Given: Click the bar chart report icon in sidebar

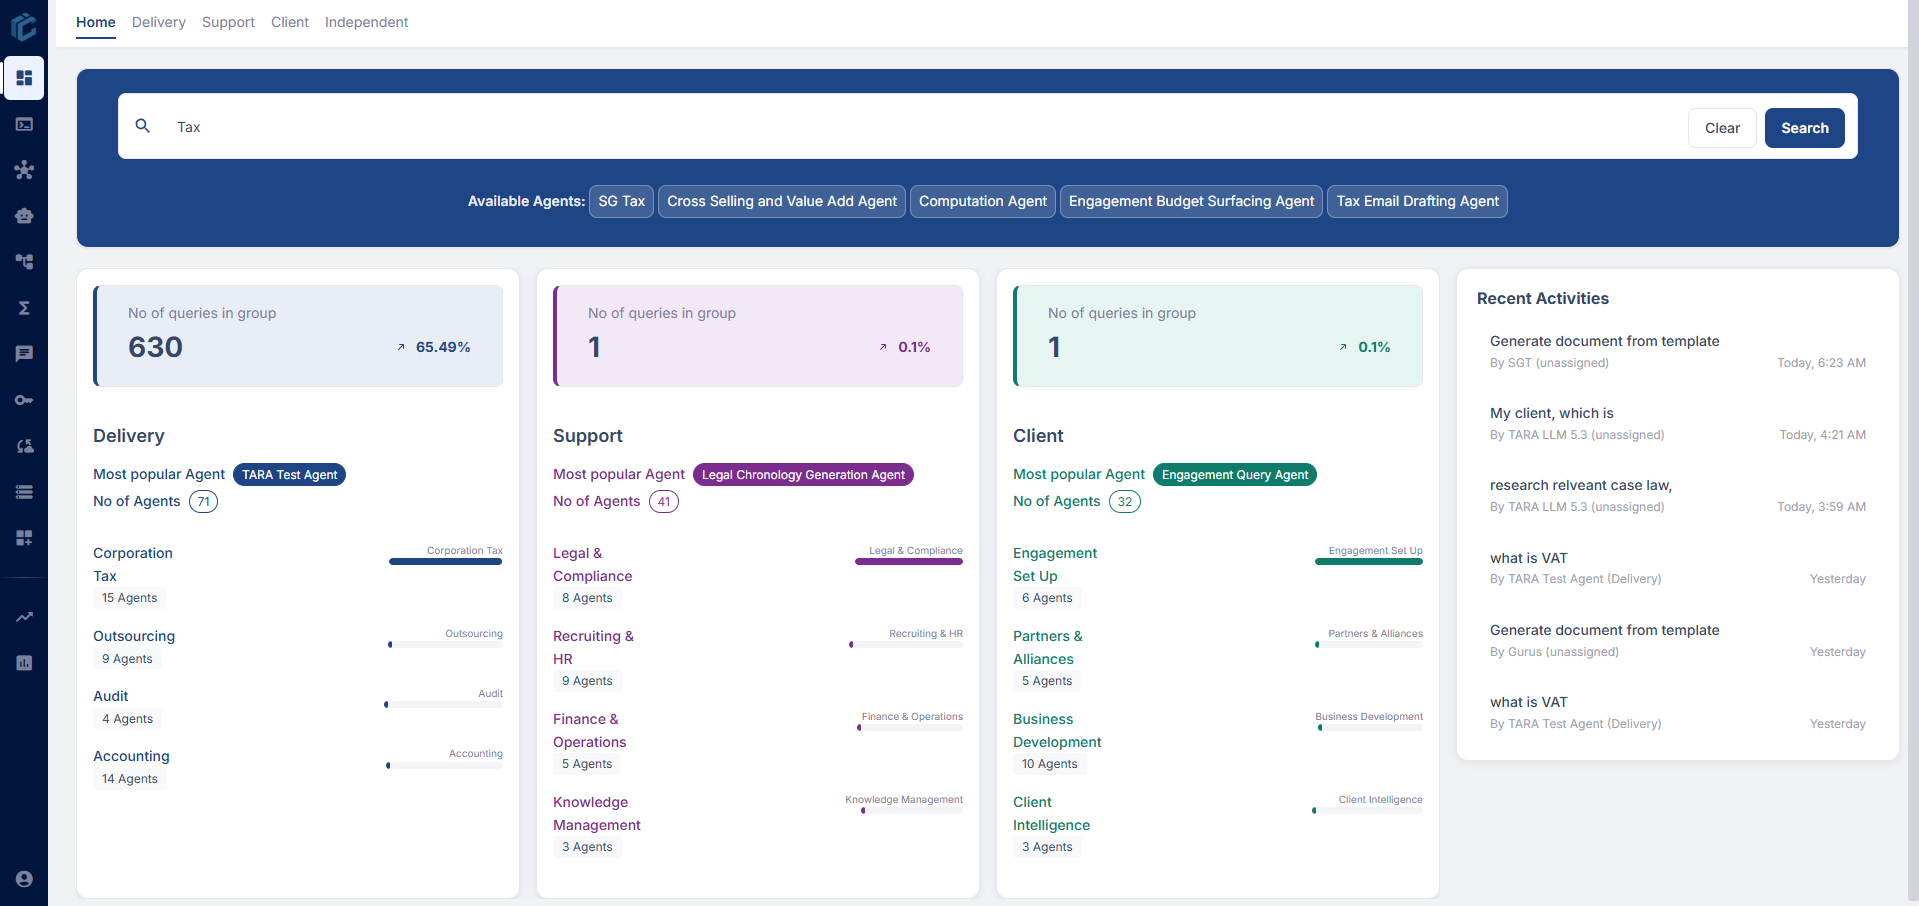Looking at the screenshot, I should [24, 663].
